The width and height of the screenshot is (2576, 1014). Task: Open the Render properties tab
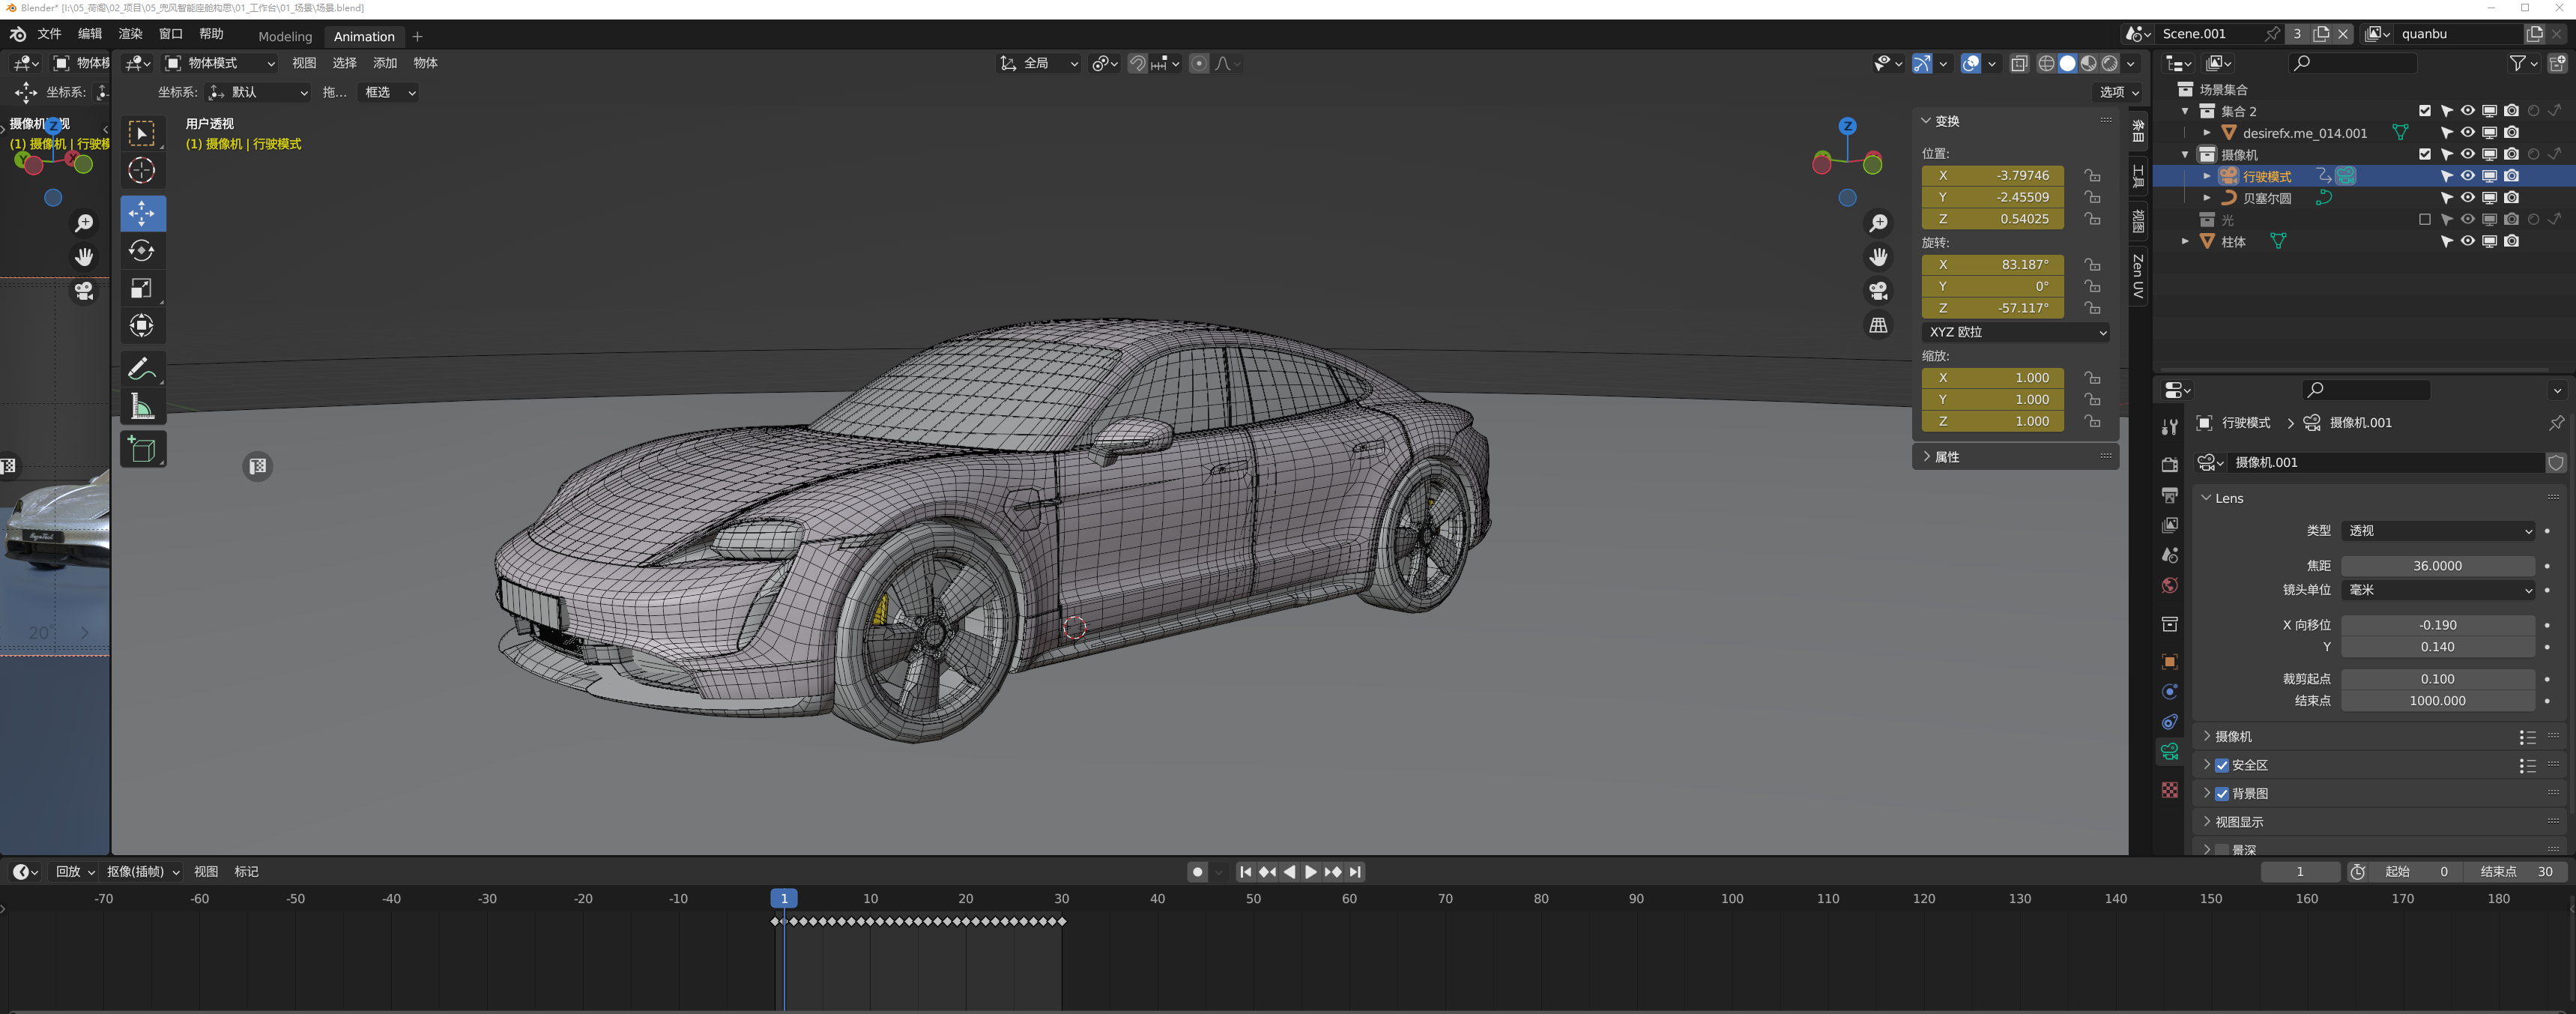click(x=2169, y=465)
